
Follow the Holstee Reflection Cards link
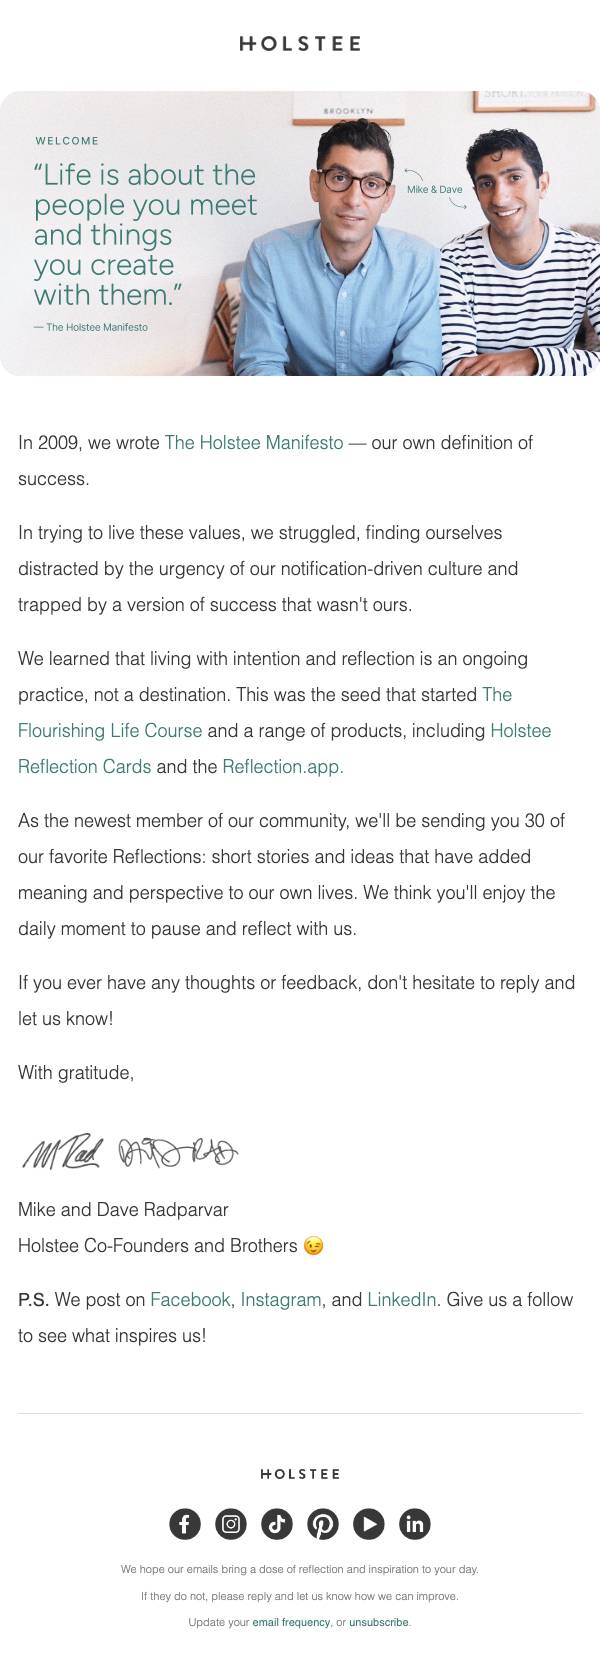coord(285,748)
